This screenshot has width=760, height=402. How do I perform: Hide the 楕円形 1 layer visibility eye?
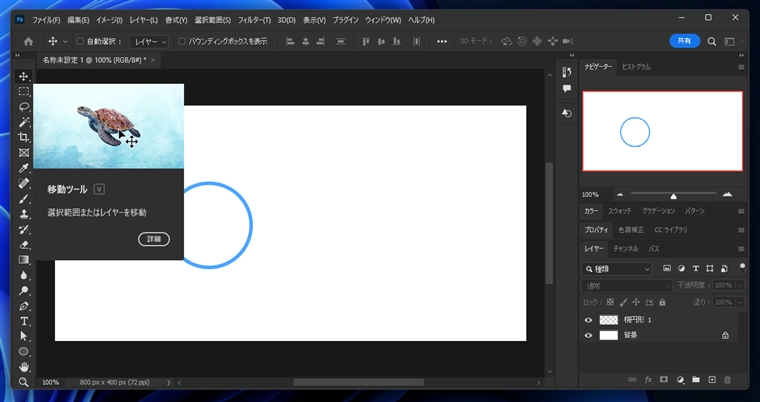tap(588, 320)
